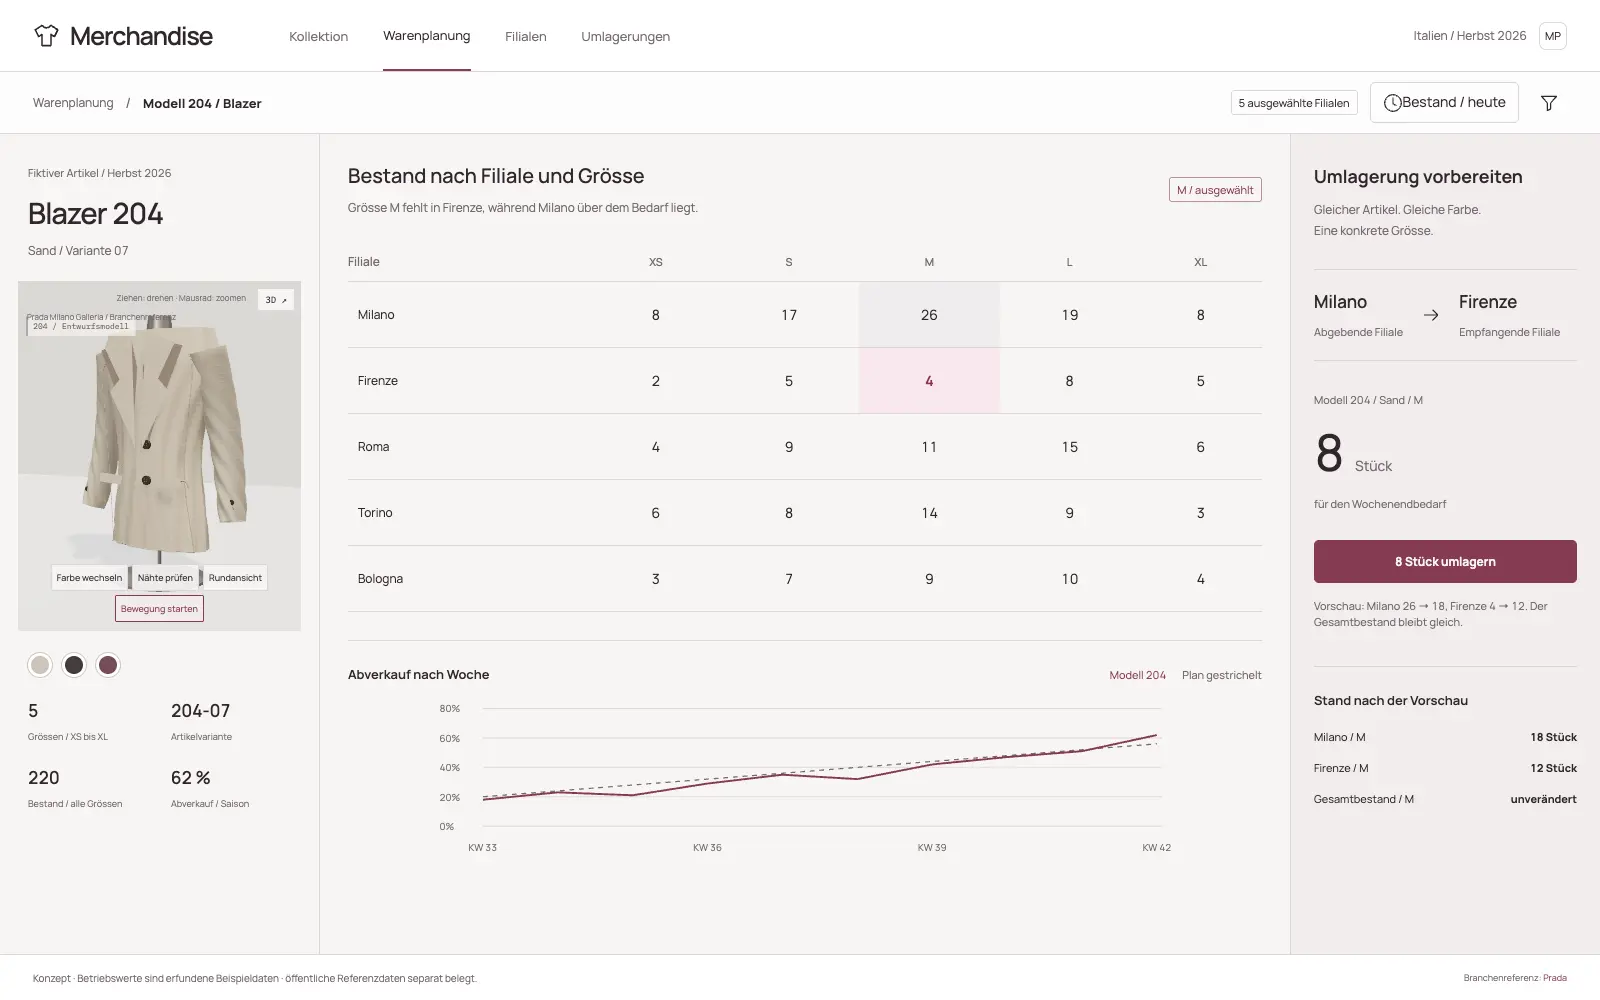Click Bewegung starten

point(159,609)
